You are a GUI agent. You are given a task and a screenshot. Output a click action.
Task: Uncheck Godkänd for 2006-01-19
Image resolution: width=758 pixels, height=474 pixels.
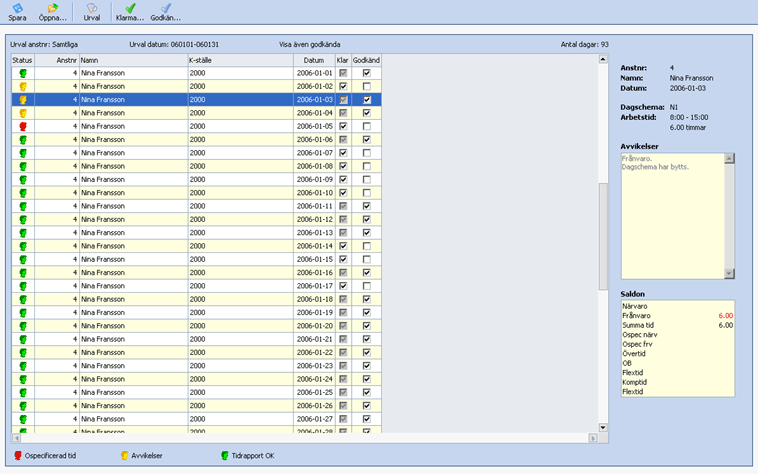point(366,313)
